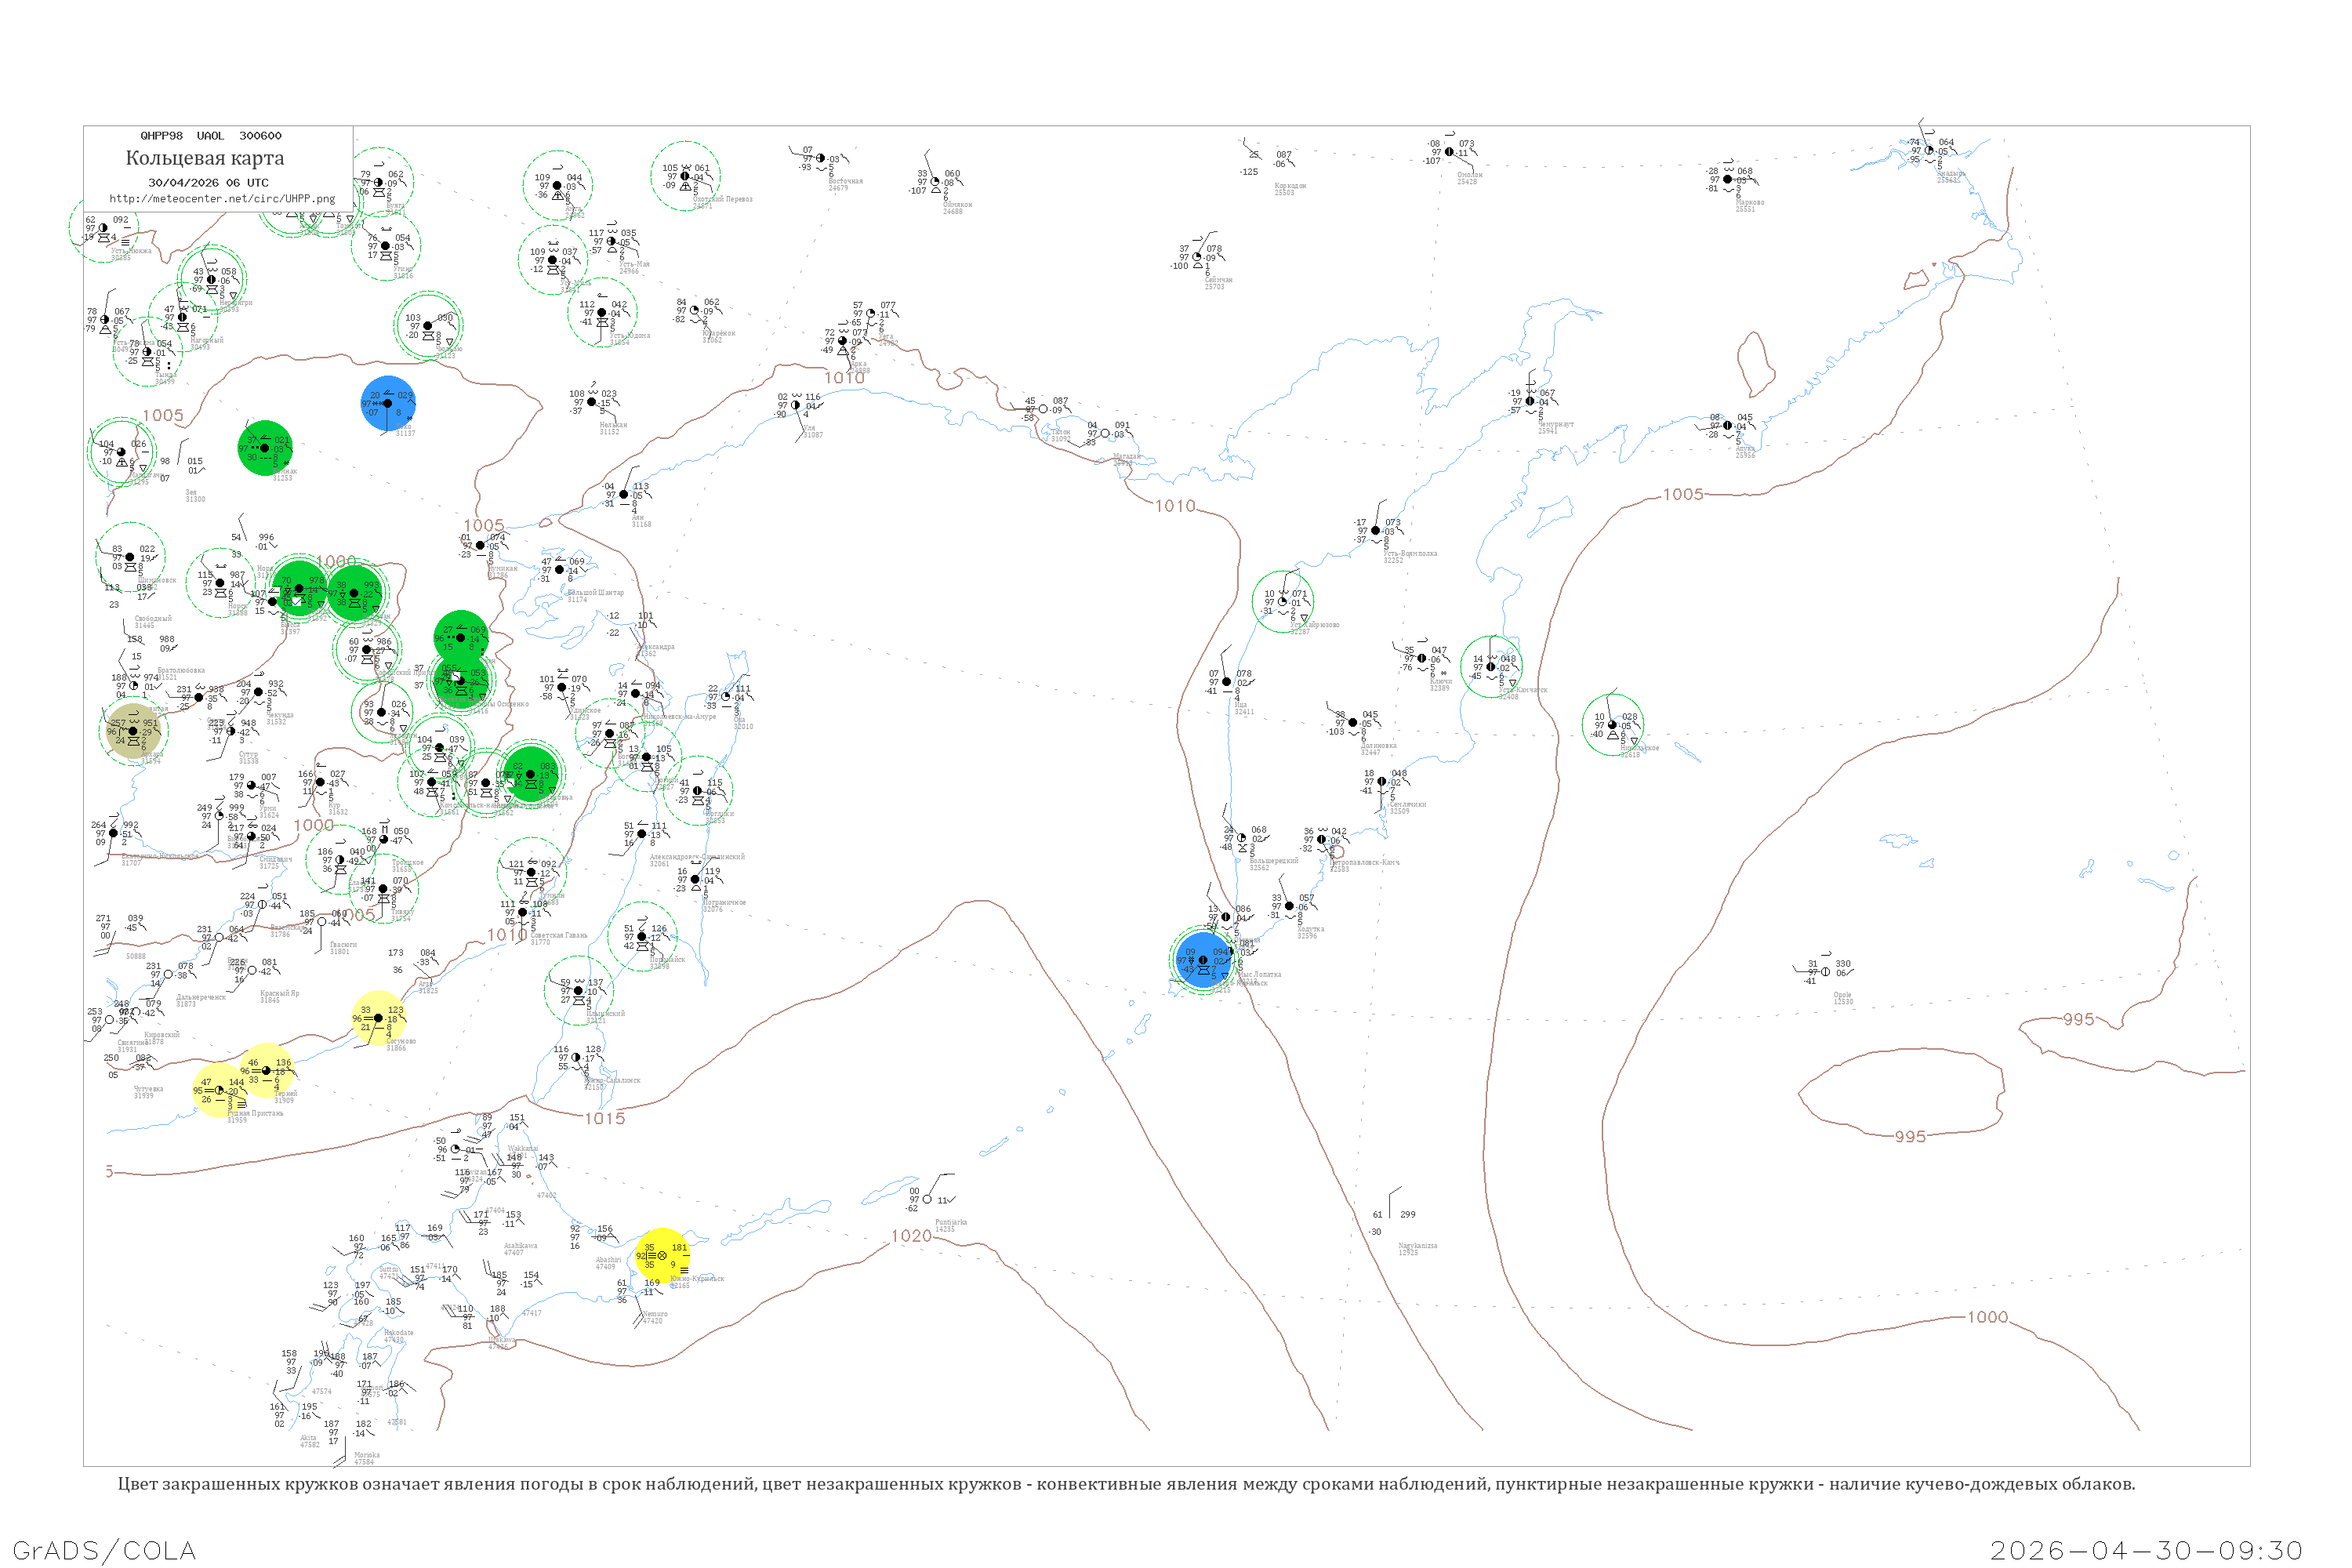Click the pale yellow circle at station 31866
Viewport: 2352px width, 1568px height.
coord(378,1018)
